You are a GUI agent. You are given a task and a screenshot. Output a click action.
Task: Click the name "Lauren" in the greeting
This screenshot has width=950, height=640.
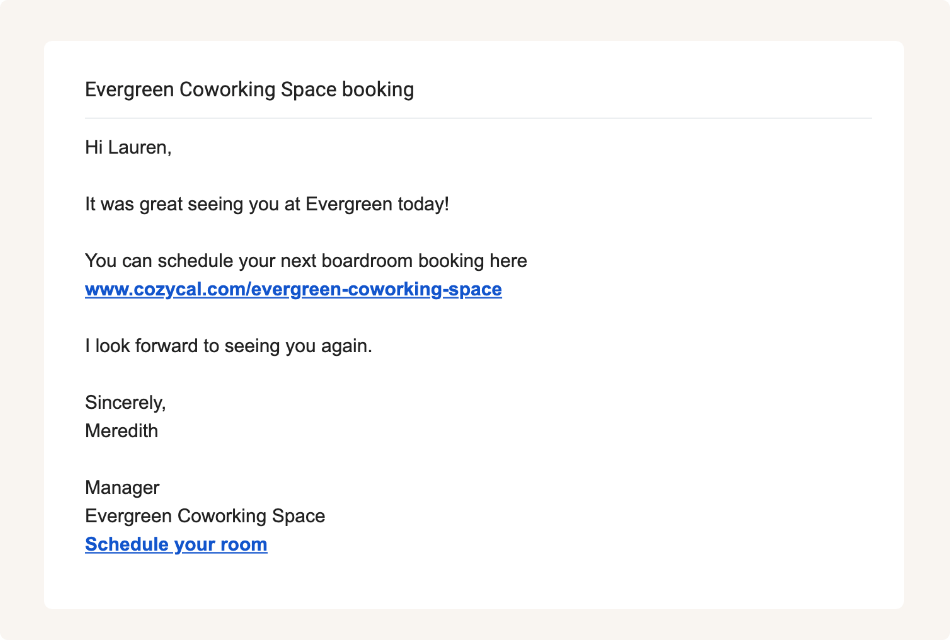[x=139, y=148]
